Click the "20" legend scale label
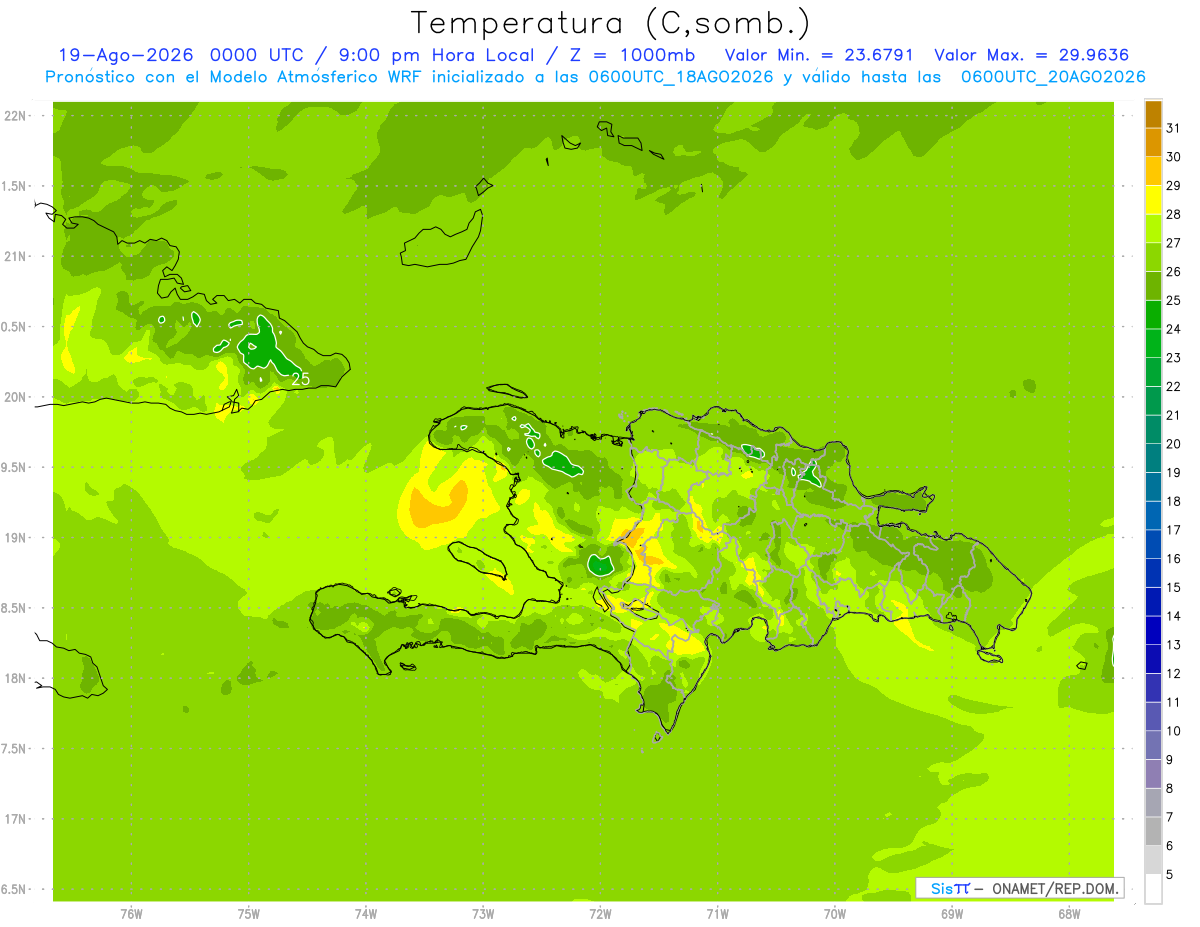The height and width of the screenshot is (927, 1200). pyautogui.click(x=1174, y=444)
